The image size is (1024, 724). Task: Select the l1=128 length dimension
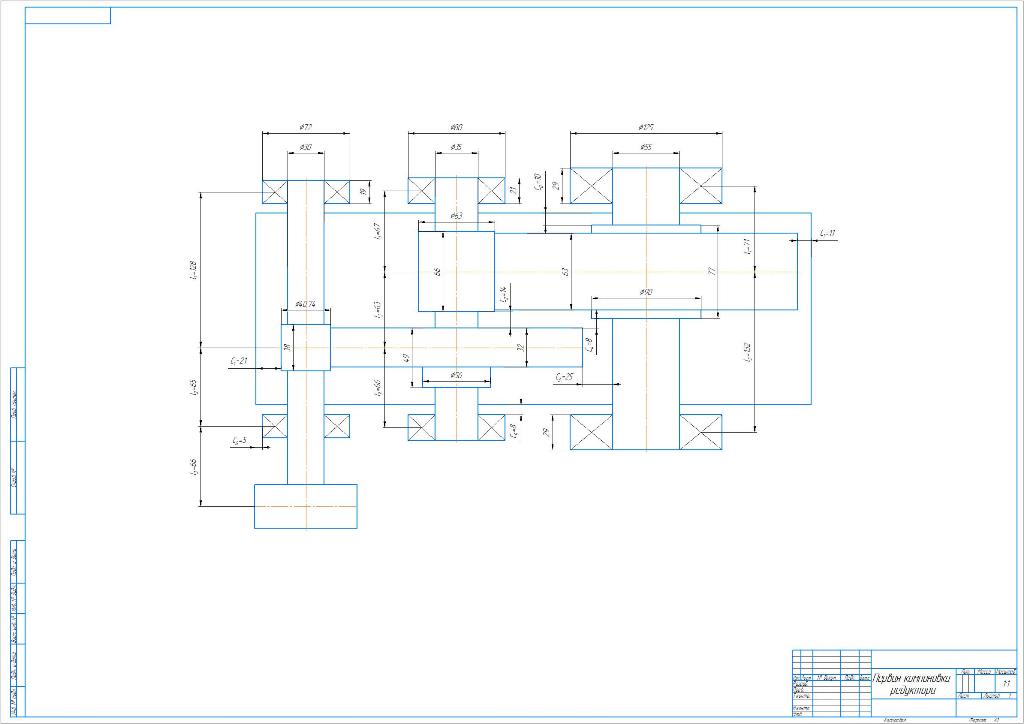tap(193, 270)
